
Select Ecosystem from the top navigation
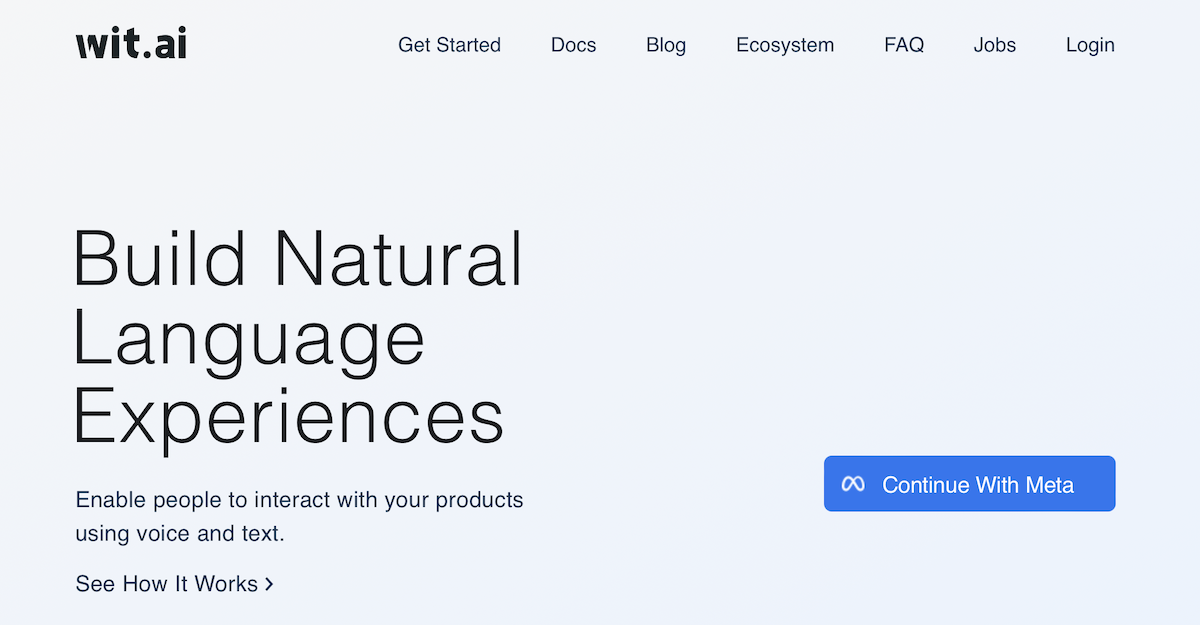click(x=784, y=45)
